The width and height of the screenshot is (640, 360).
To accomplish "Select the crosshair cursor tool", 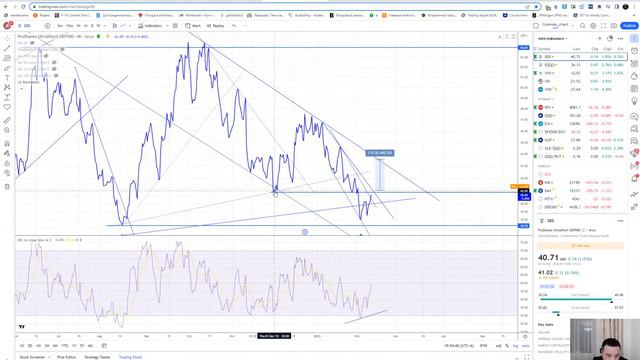I will tap(7, 38).
